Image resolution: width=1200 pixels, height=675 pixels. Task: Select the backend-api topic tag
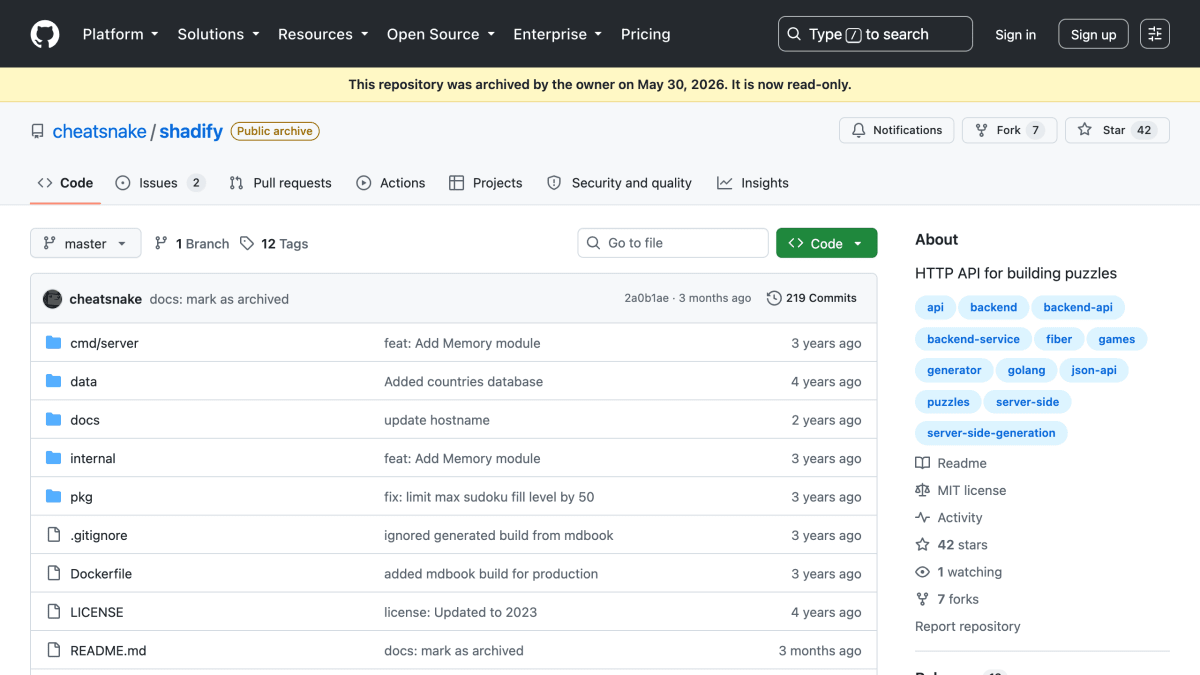(1078, 307)
